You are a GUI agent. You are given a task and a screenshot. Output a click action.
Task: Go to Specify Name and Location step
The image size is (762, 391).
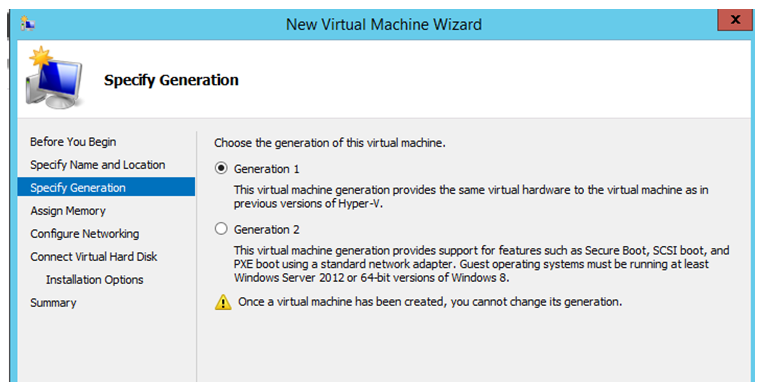point(98,165)
